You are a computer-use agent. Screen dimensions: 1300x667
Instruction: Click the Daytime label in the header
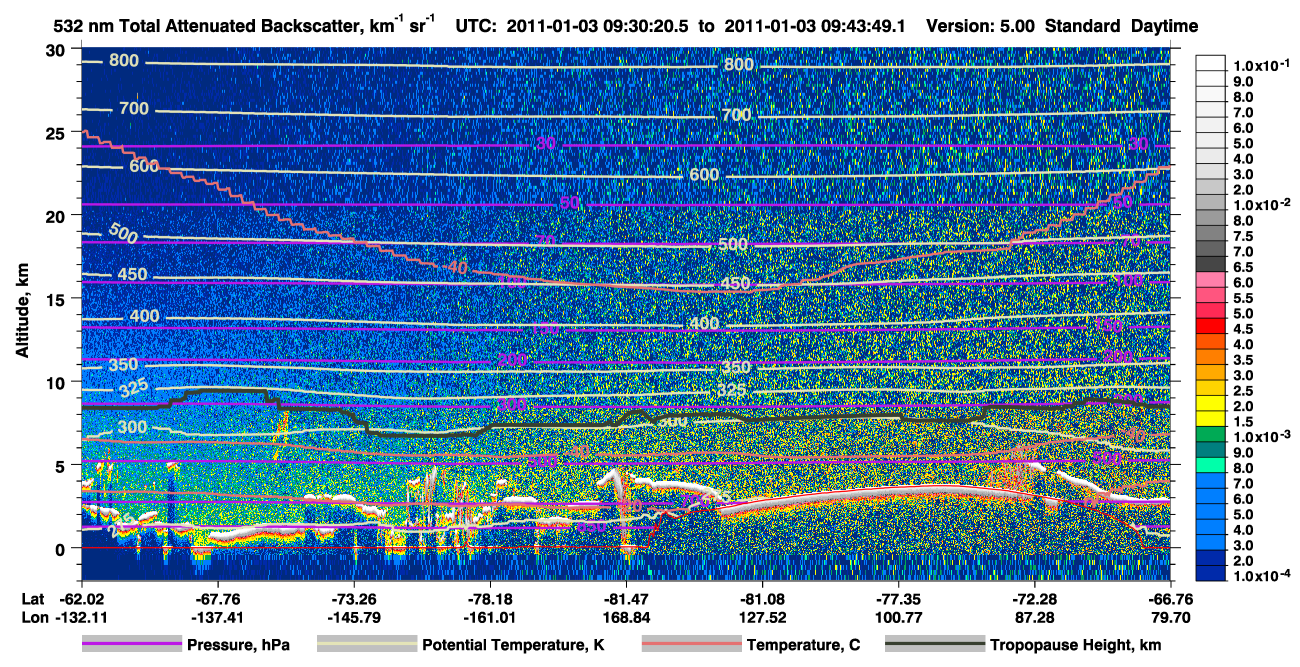tap(1165, 26)
